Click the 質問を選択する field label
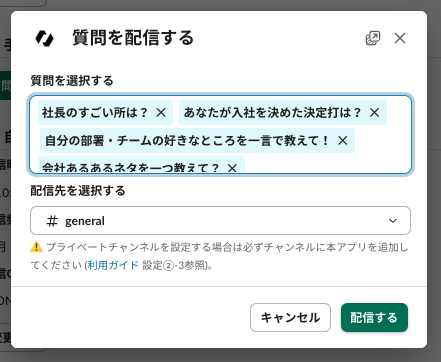The image size is (441, 362). click(x=72, y=81)
